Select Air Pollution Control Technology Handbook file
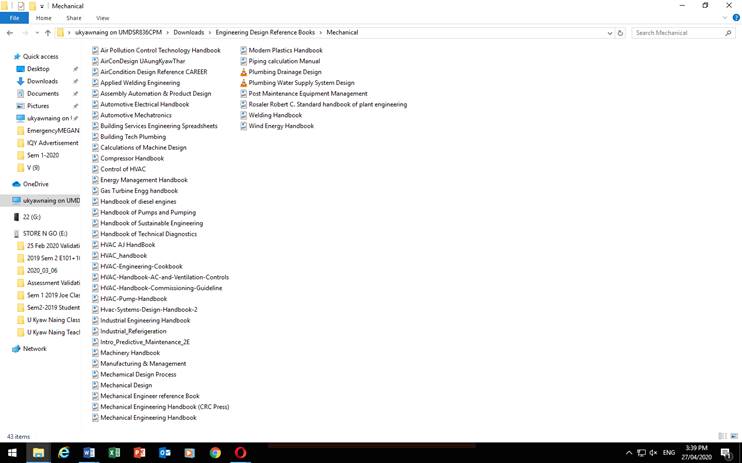This screenshot has width=742, height=463. [x=160, y=50]
